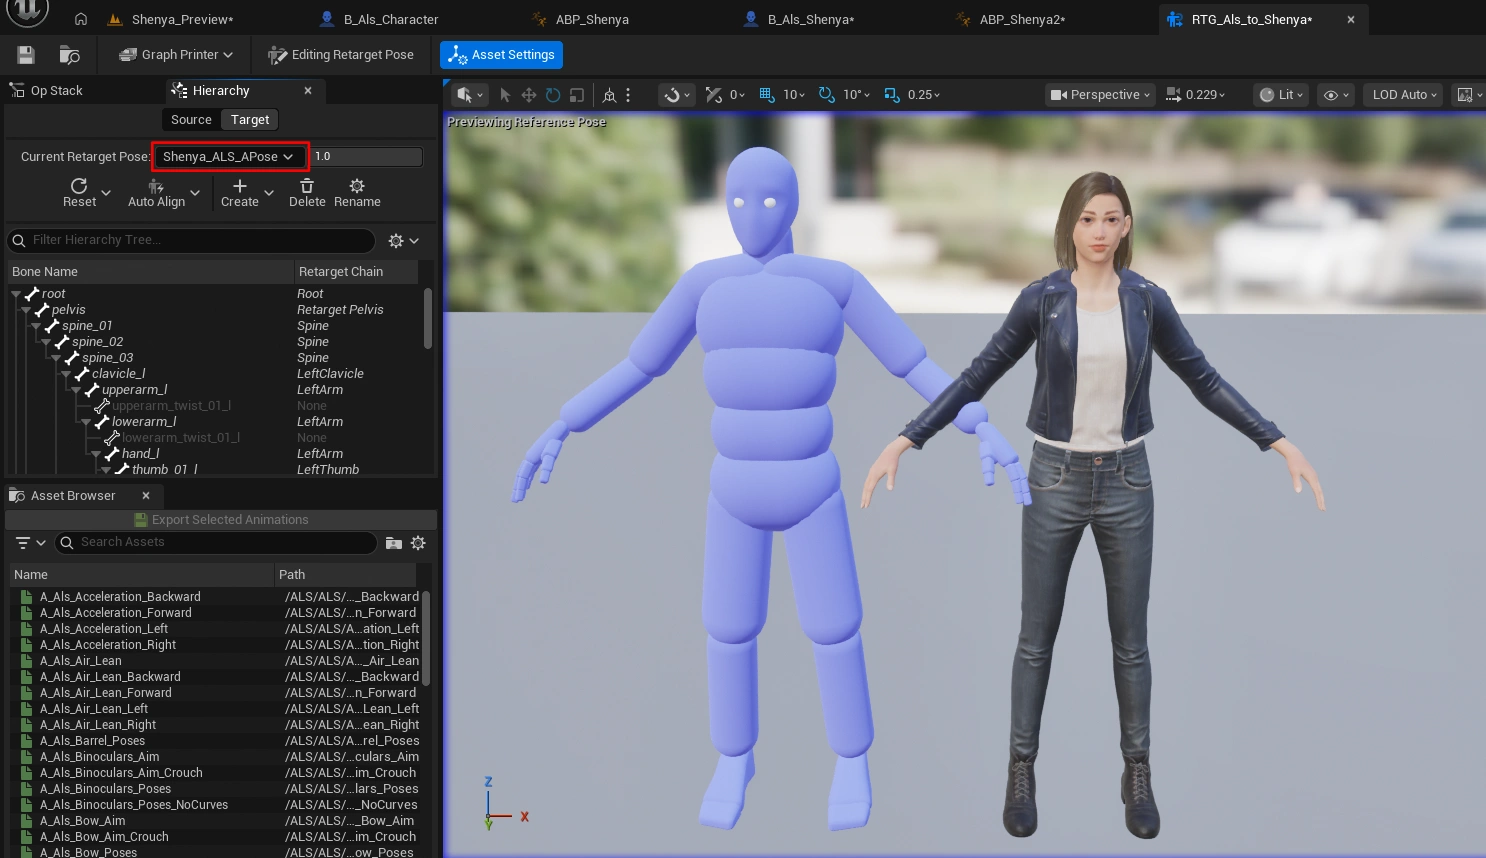Open the Current Retarget Pose dropdown
The height and width of the screenshot is (858, 1486).
pyautogui.click(x=229, y=157)
